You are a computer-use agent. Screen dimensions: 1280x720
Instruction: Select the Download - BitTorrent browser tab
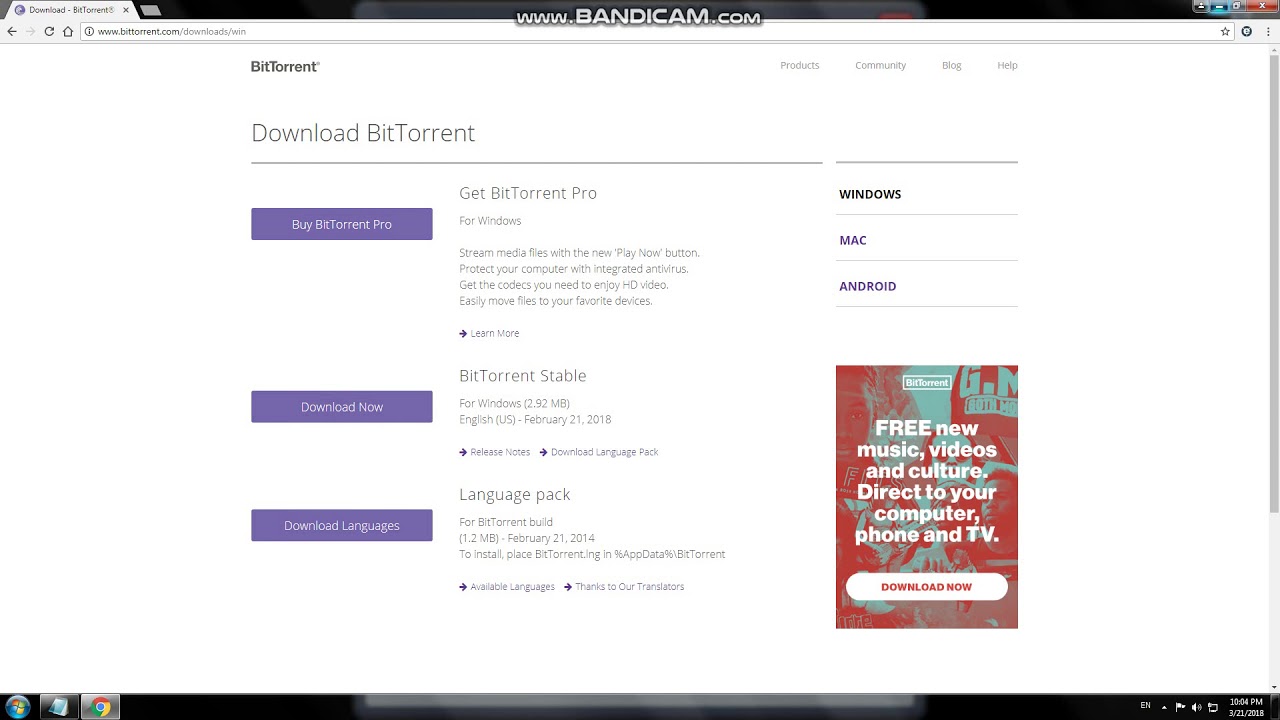(x=70, y=10)
